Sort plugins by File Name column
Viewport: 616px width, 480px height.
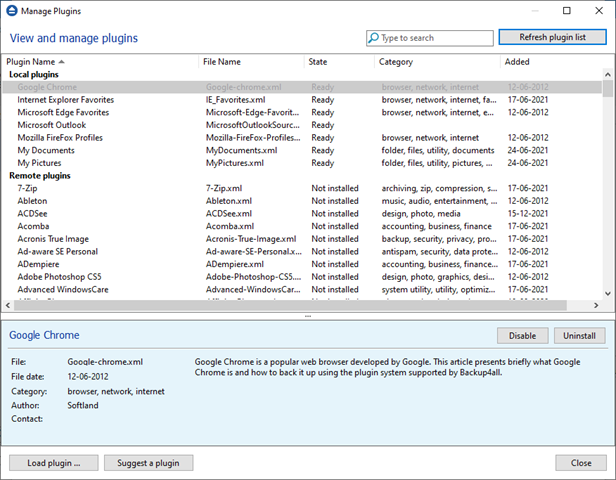click(222, 62)
